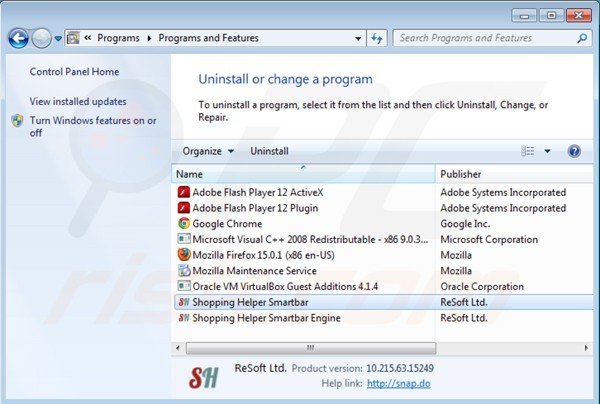Select the Shopping Helper Smartbar entry
This screenshot has width=600, height=404.
coord(383,302)
